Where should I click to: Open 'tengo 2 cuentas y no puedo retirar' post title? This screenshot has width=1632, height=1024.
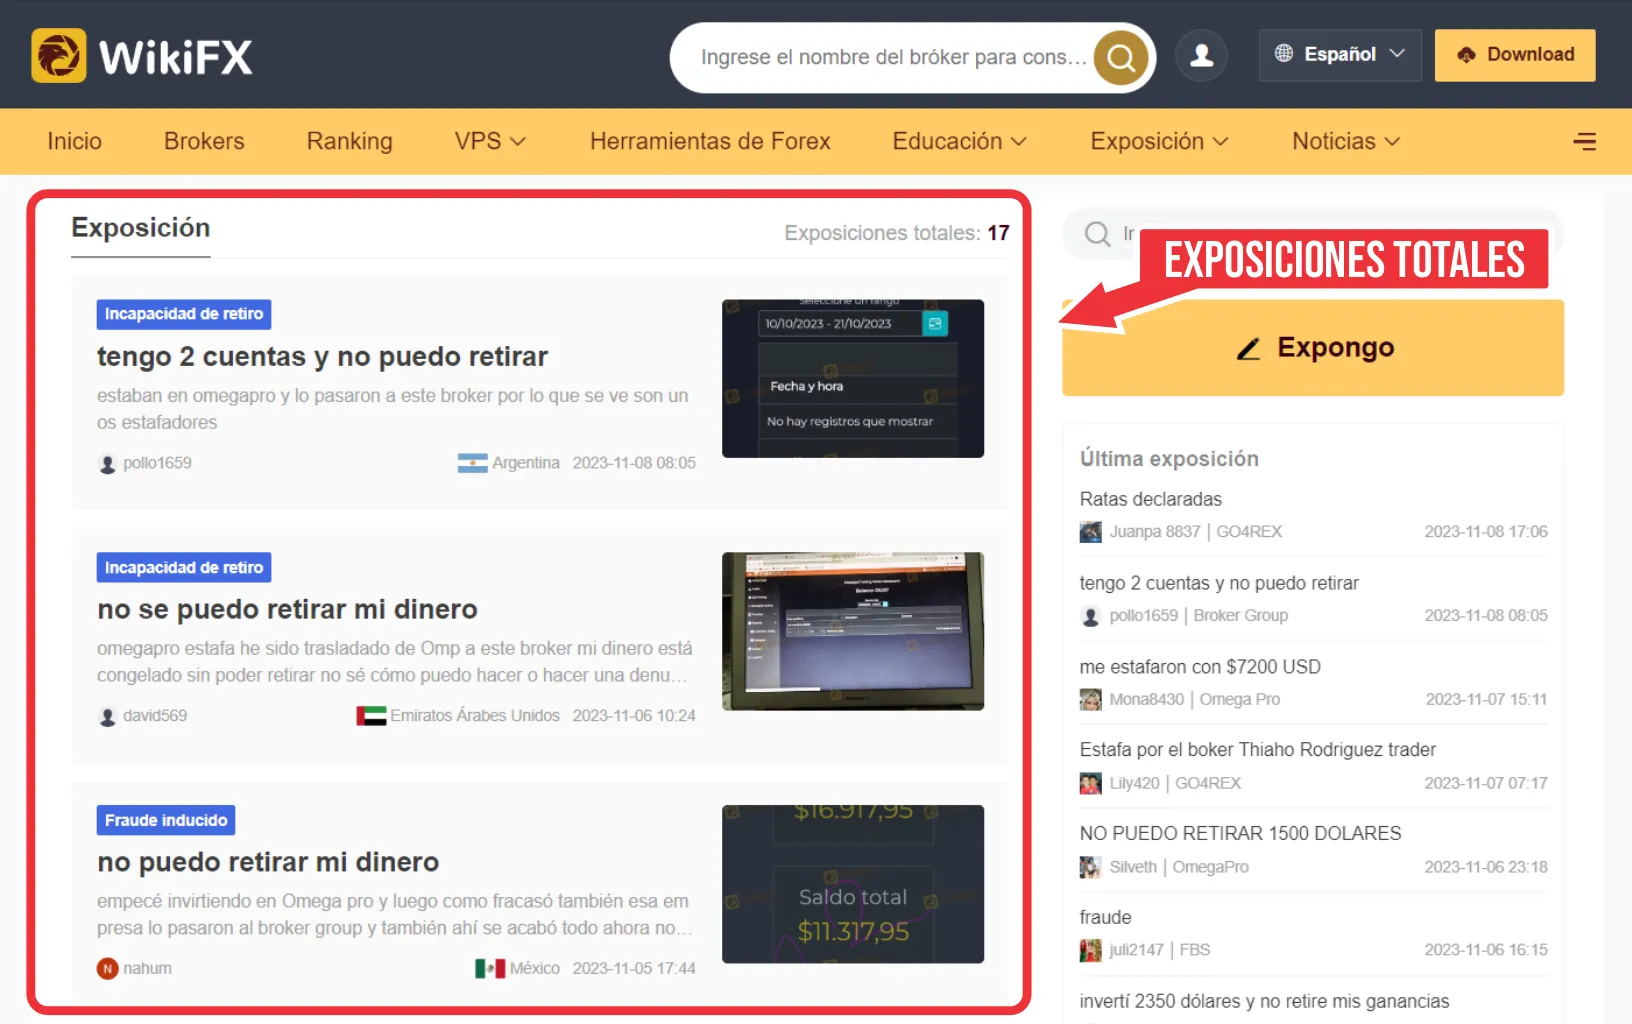[x=322, y=357]
